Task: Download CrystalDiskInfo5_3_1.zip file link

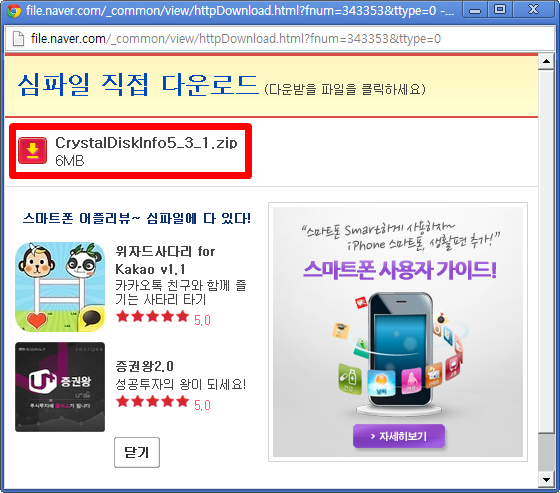Action: [146, 143]
